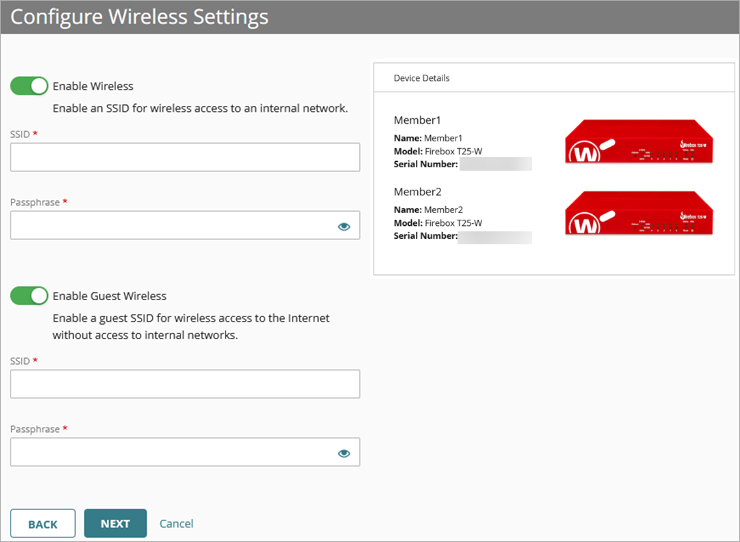Click Member1's redacted serial number
The width and height of the screenshot is (740, 542).
(x=494, y=164)
